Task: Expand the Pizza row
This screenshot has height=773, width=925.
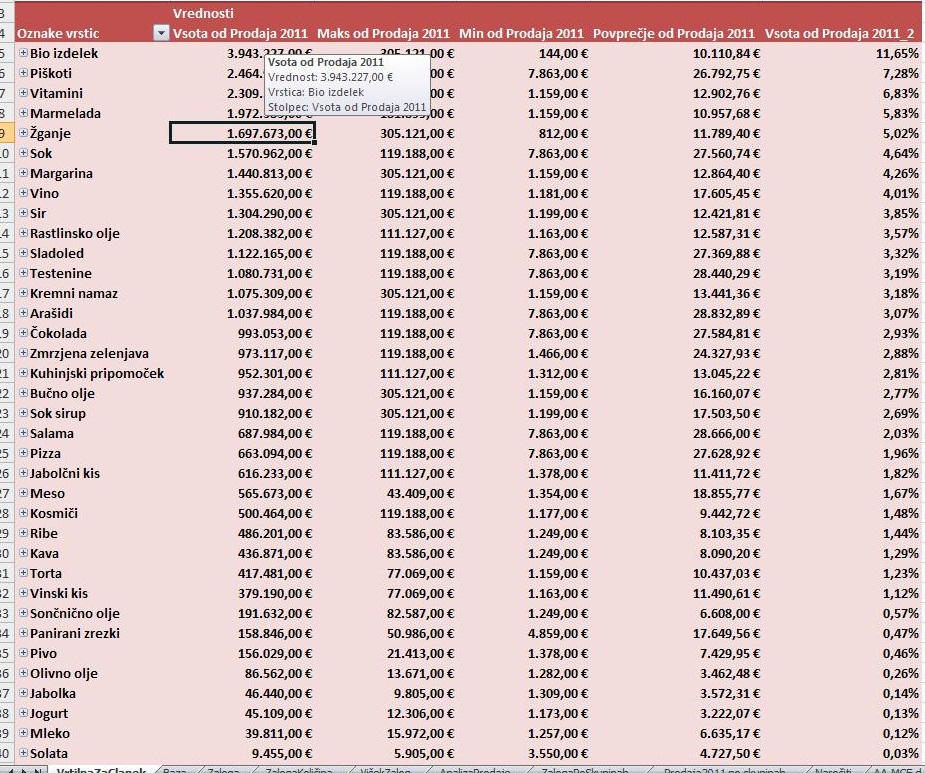Action: coord(23,453)
